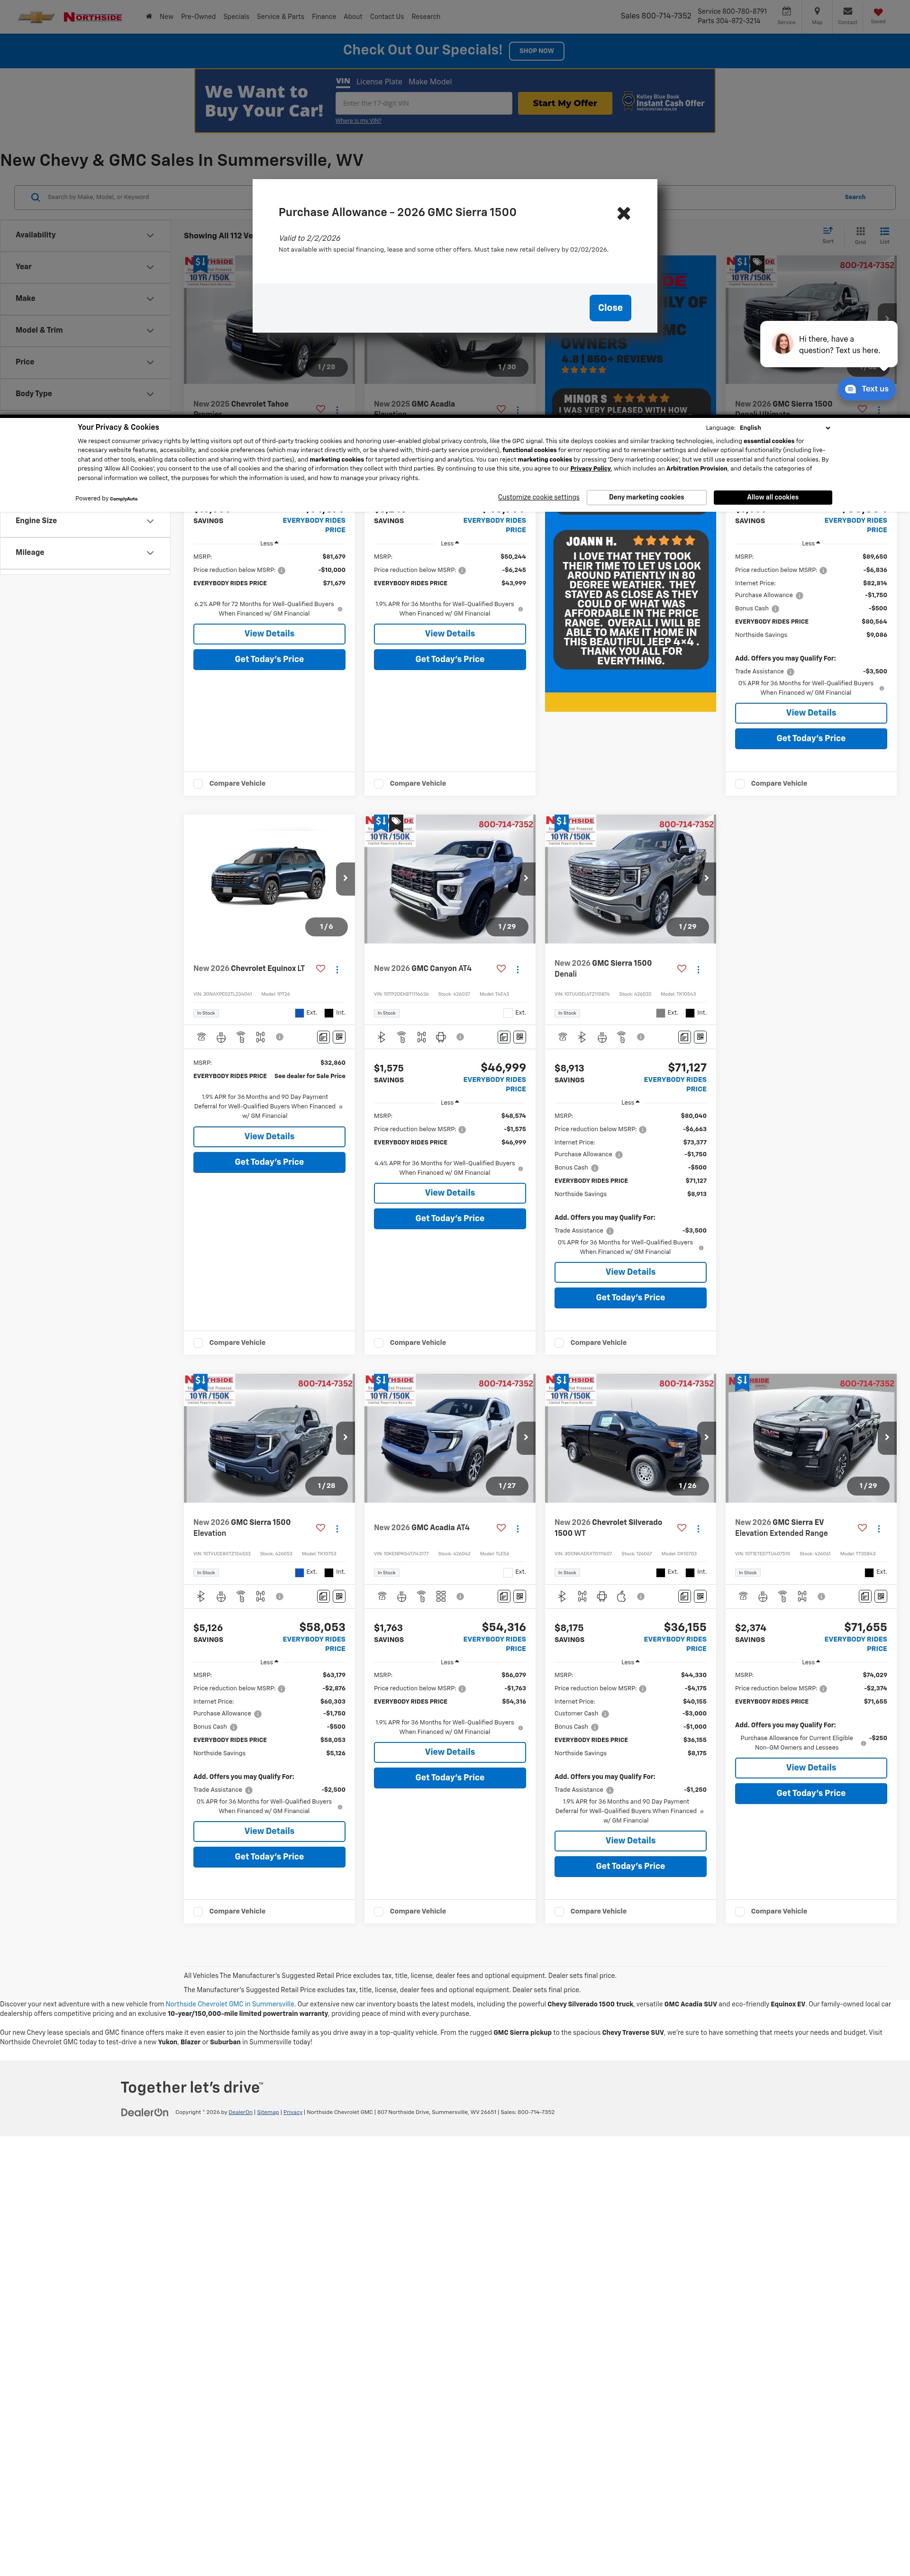Open the New menu in navigation
Screen dimensions: 910x2576
click(x=166, y=16)
